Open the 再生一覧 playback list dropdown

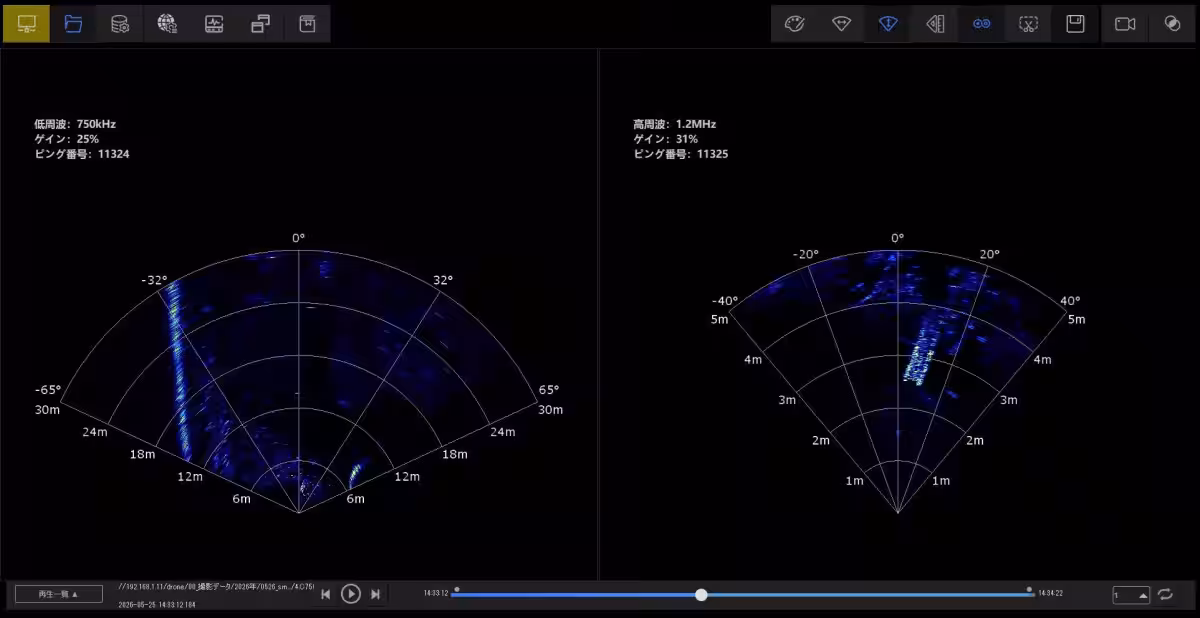[x=58, y=594]
